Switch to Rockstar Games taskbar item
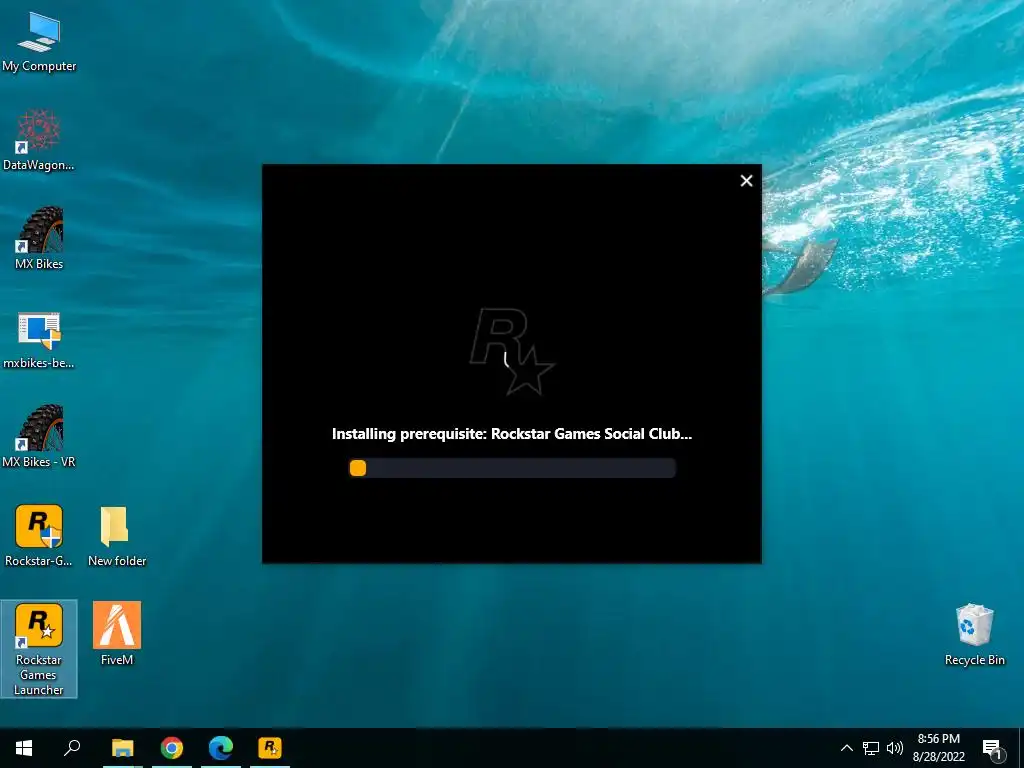 click(270, 748)
